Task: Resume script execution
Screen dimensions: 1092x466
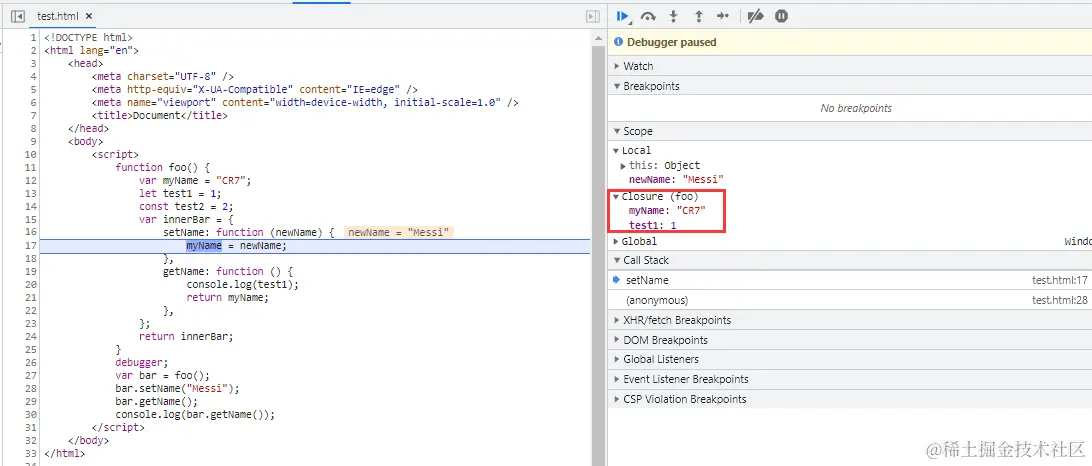Action: click(623, 16)
